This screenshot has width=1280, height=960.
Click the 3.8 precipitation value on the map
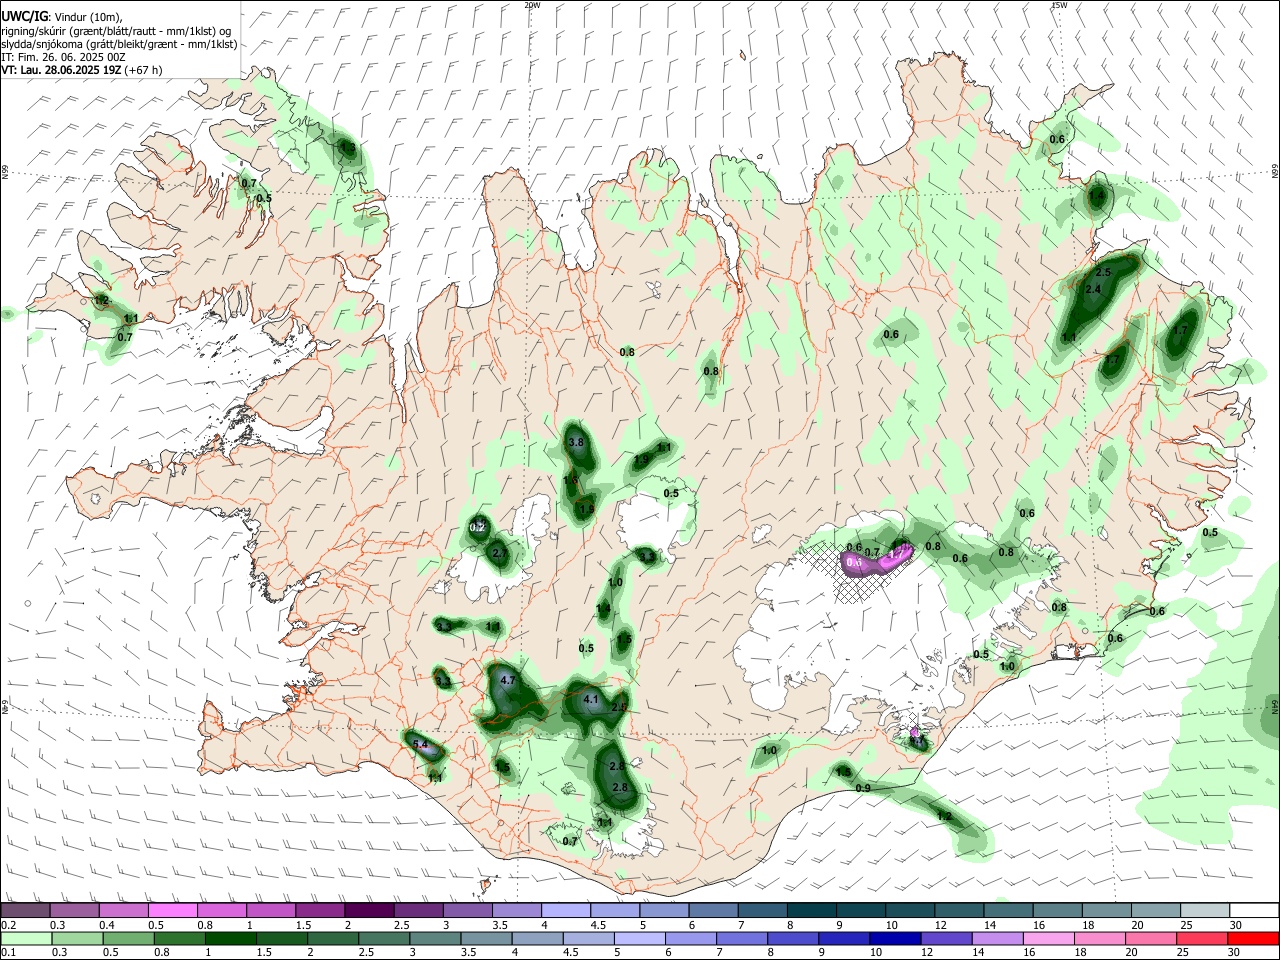tap(576, 442)
